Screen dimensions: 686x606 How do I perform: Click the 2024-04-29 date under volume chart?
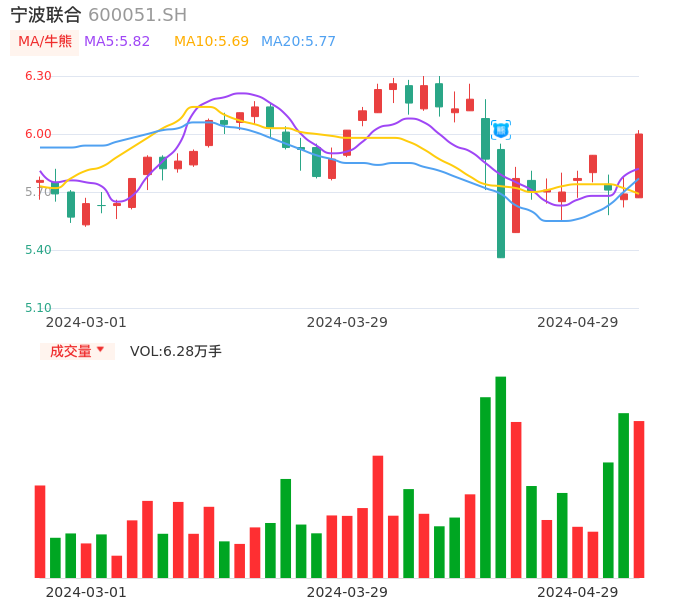click(x=578, y=592)
